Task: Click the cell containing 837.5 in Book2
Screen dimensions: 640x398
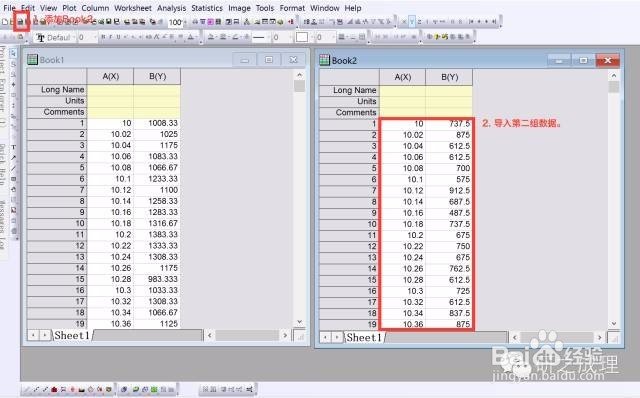Action: pyautogui.click(x=449, y=313)
